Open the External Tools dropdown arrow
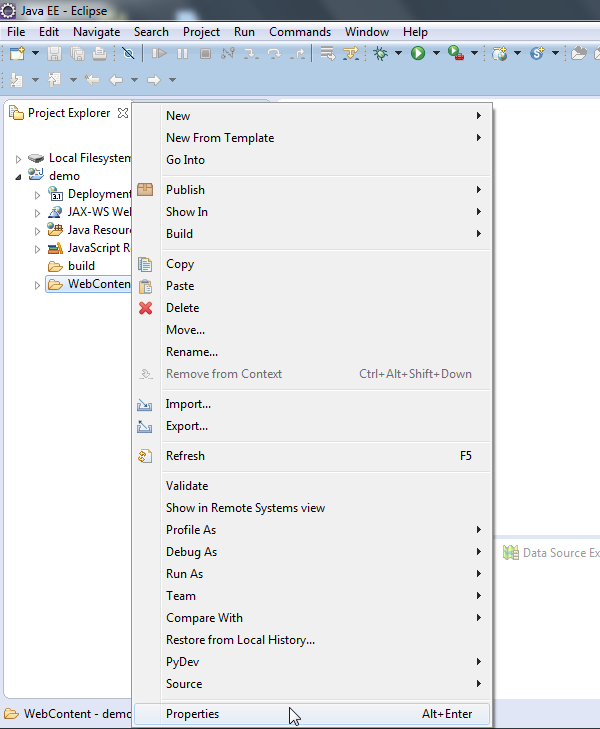Screen dimensions: 600x729 coord(475,53)
